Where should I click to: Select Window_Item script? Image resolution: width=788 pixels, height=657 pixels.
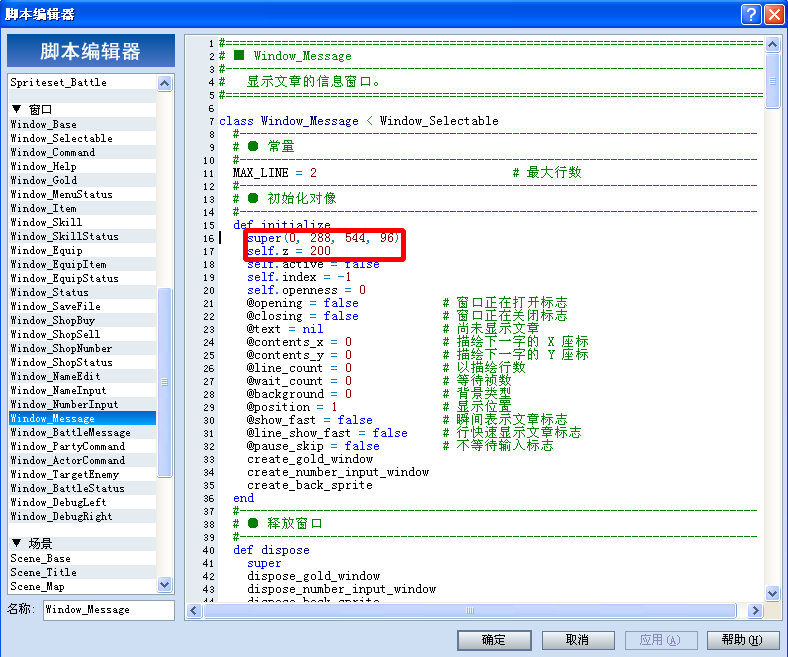[83, 209]
